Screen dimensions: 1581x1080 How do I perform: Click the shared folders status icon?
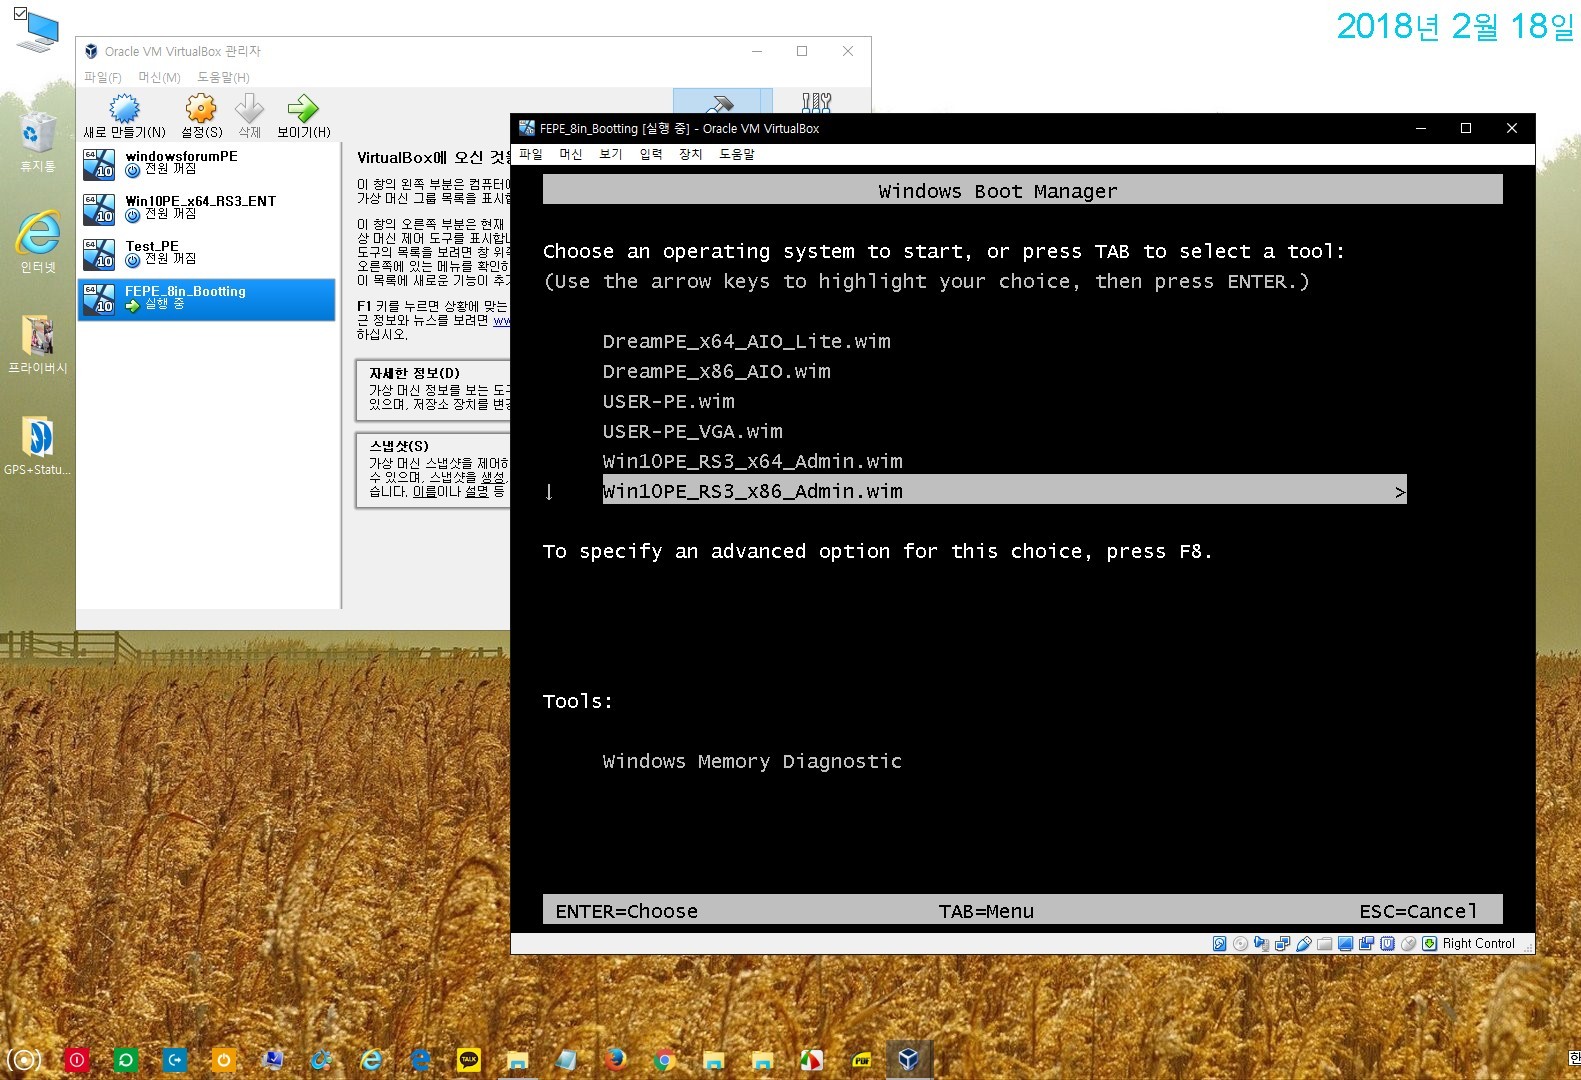[x=1324, y=943]
